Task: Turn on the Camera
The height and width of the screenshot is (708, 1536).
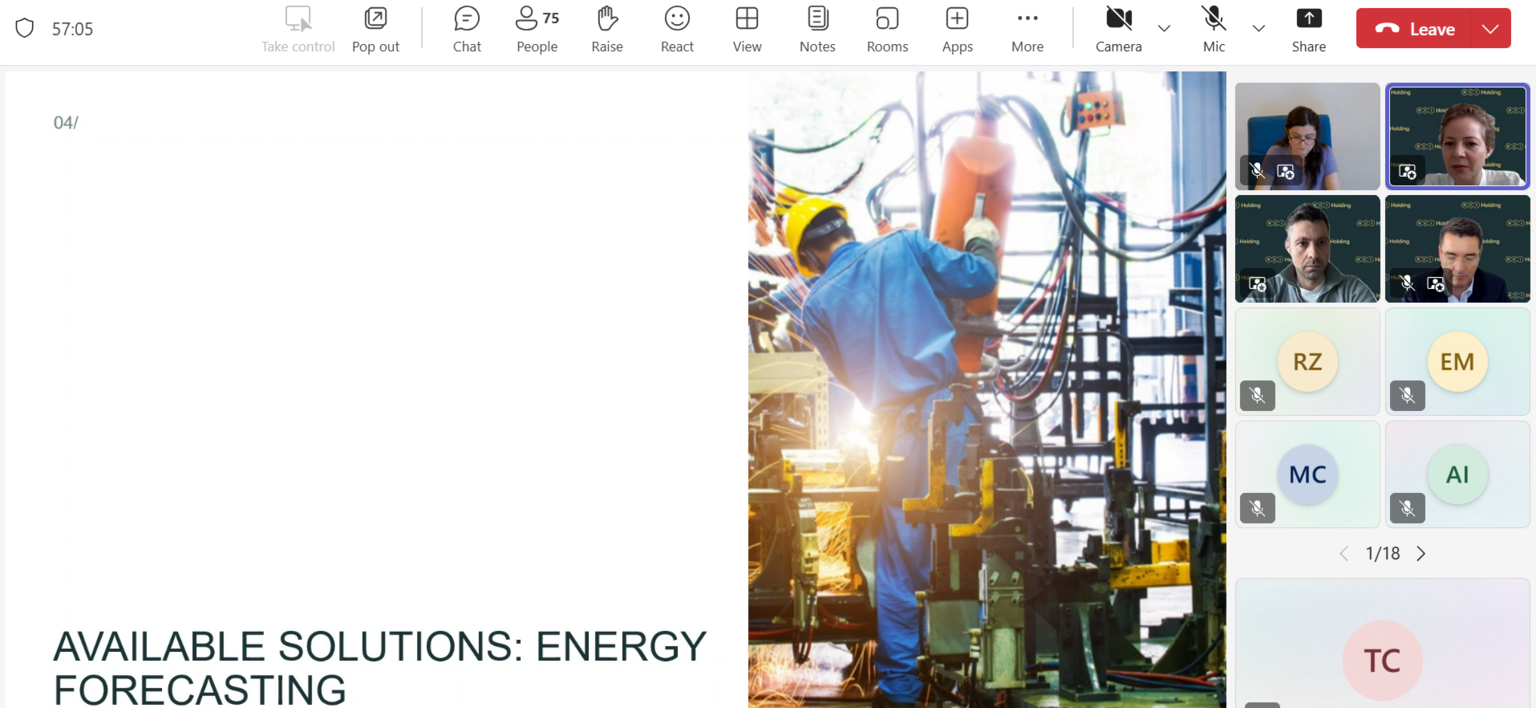Action: 1118,29
